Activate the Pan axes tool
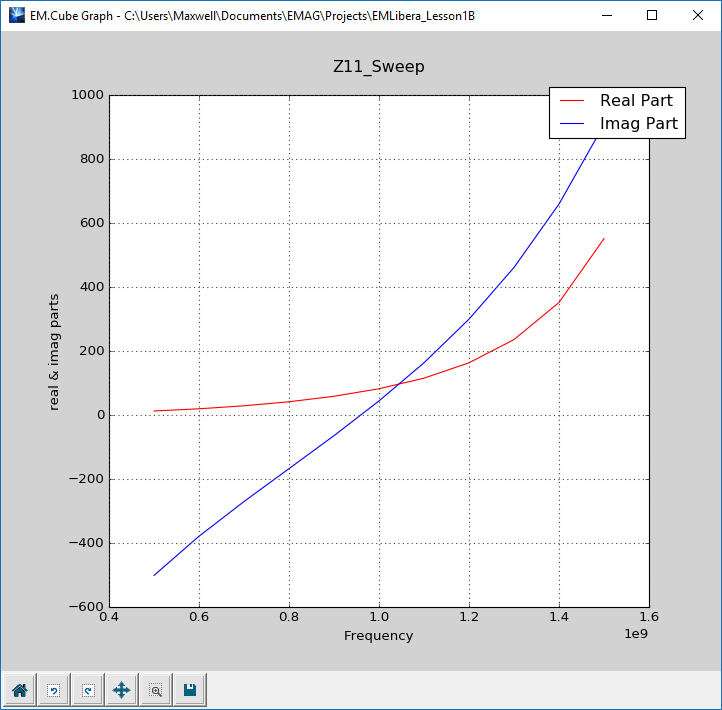The height and width of the screenshot is (710, 722). click(122, 689)
